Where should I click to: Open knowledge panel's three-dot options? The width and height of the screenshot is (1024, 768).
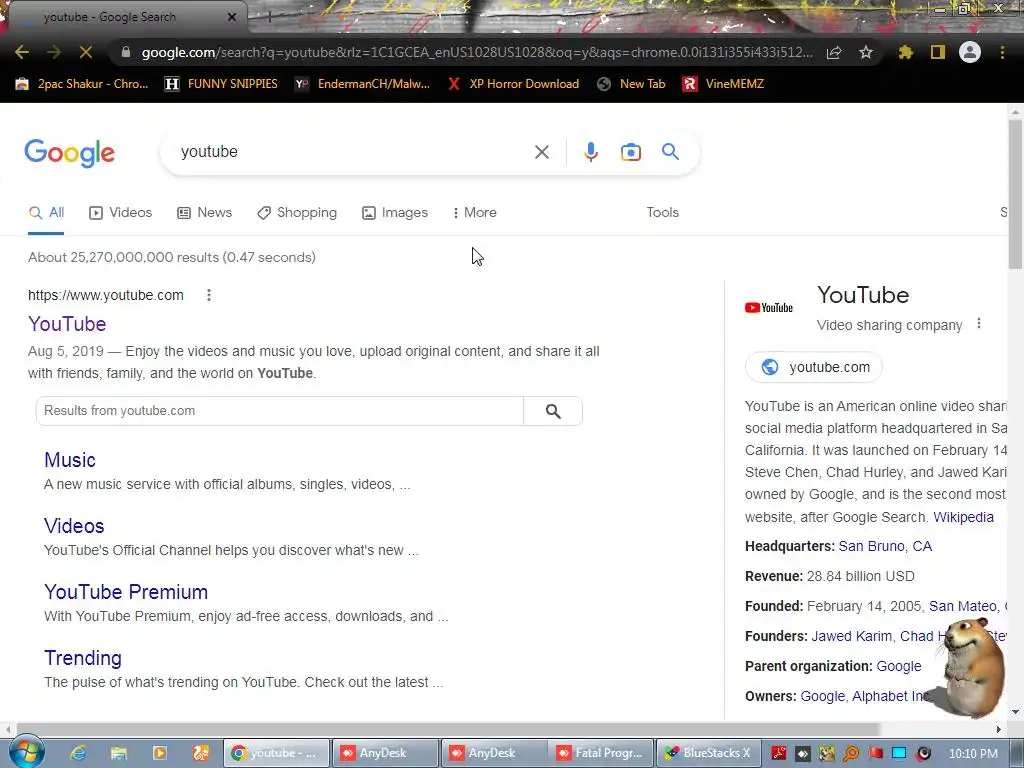[x=979, y=323]
